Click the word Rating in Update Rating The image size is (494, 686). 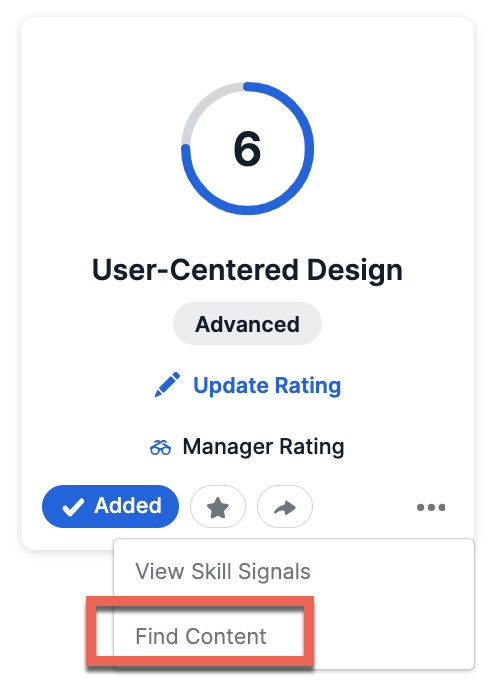pos(308,386)
